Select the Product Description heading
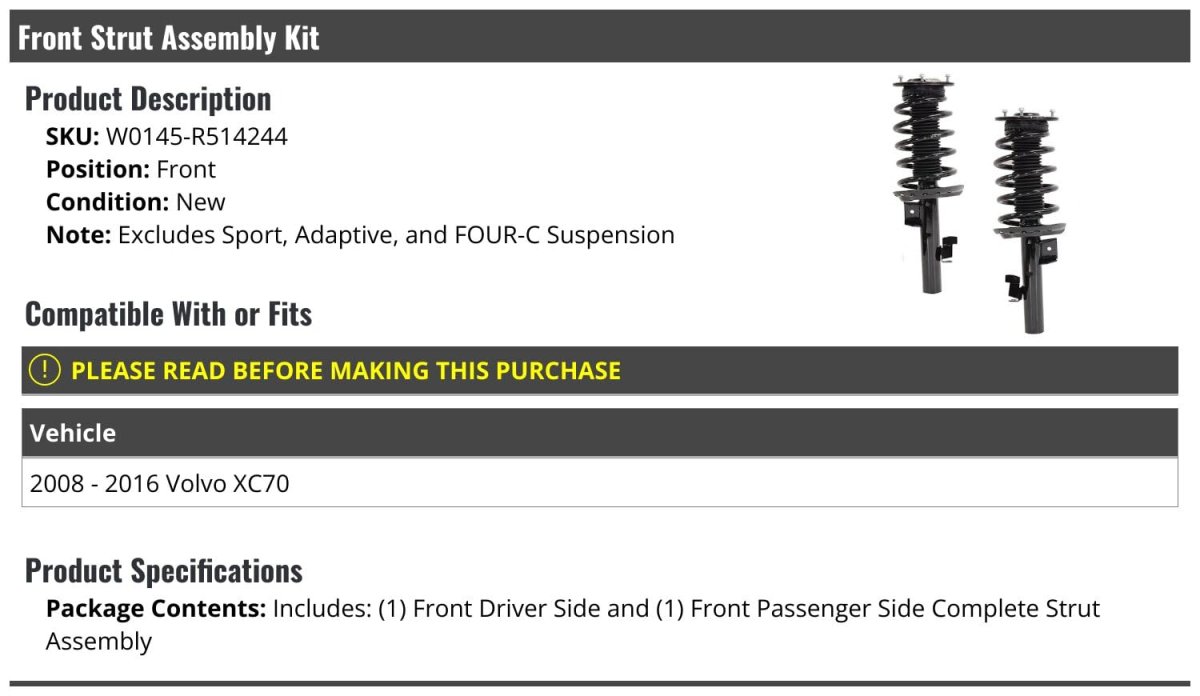Image resolution: width=1200 pixels, height=696 pixels. coord(148,99)
